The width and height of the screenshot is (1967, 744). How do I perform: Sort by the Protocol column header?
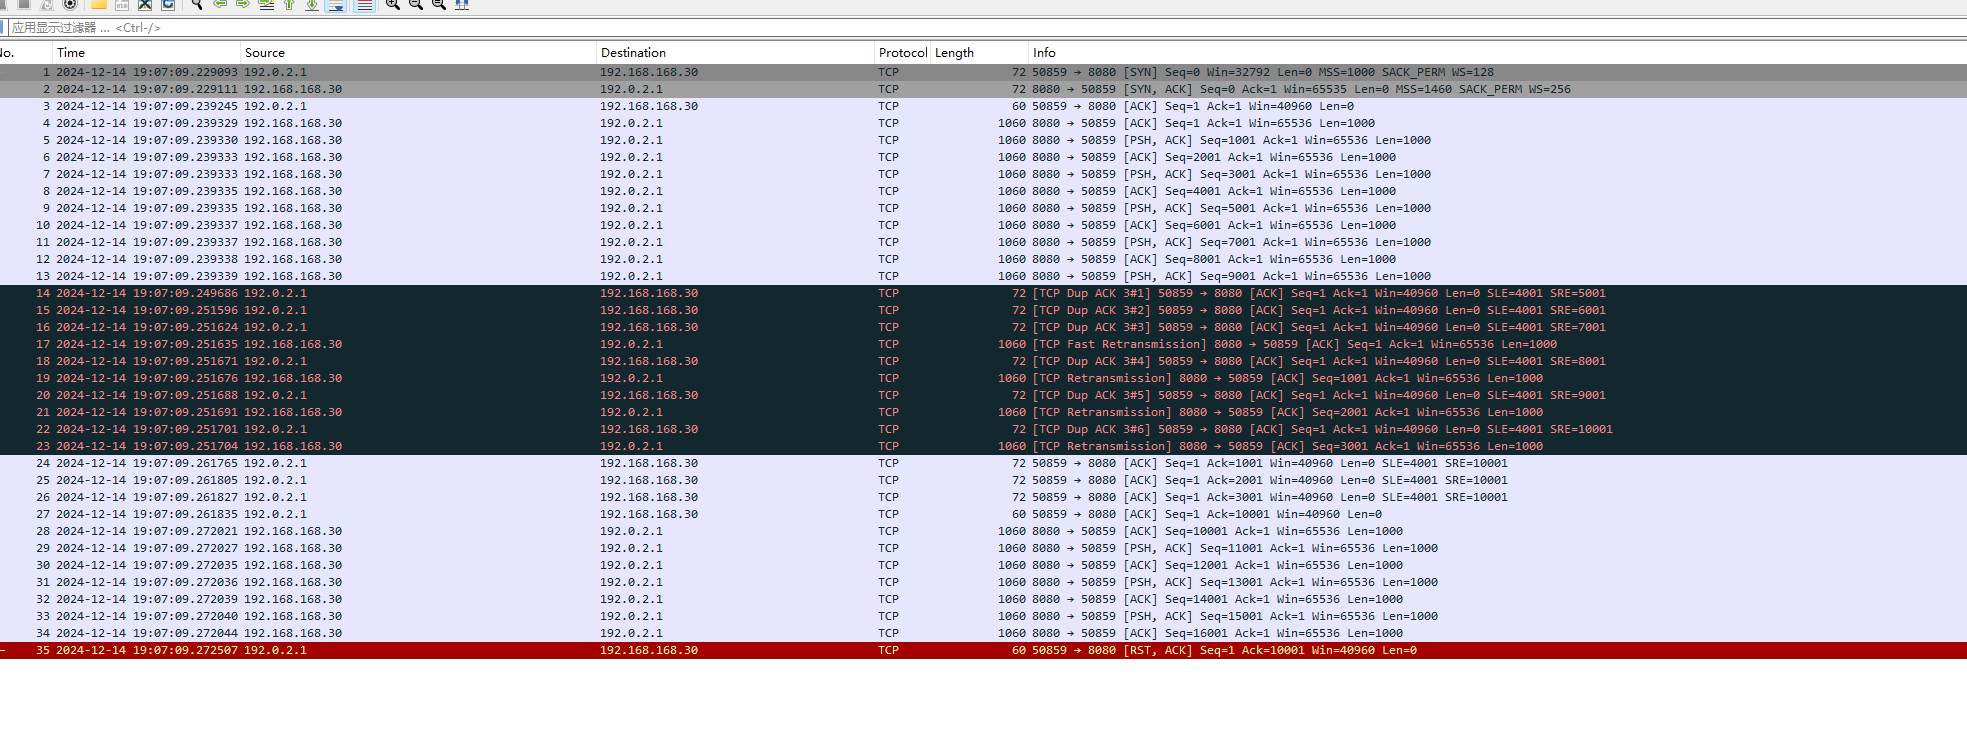pyautogui.click(x=903, y=52)
